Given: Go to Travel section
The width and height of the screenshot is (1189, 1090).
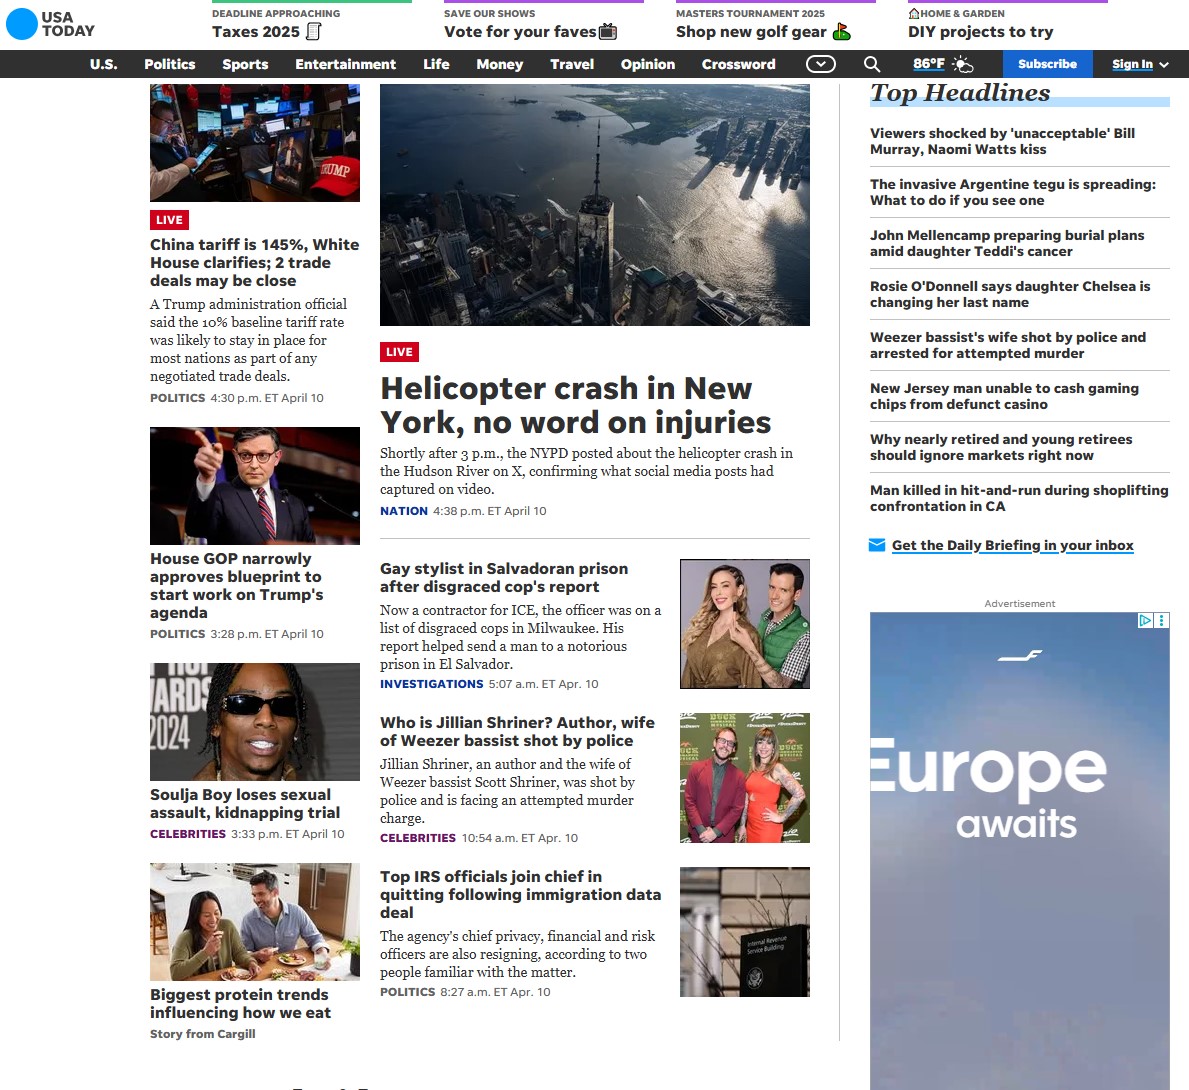Looking at the screenshot, I should [x=572, y=64].
